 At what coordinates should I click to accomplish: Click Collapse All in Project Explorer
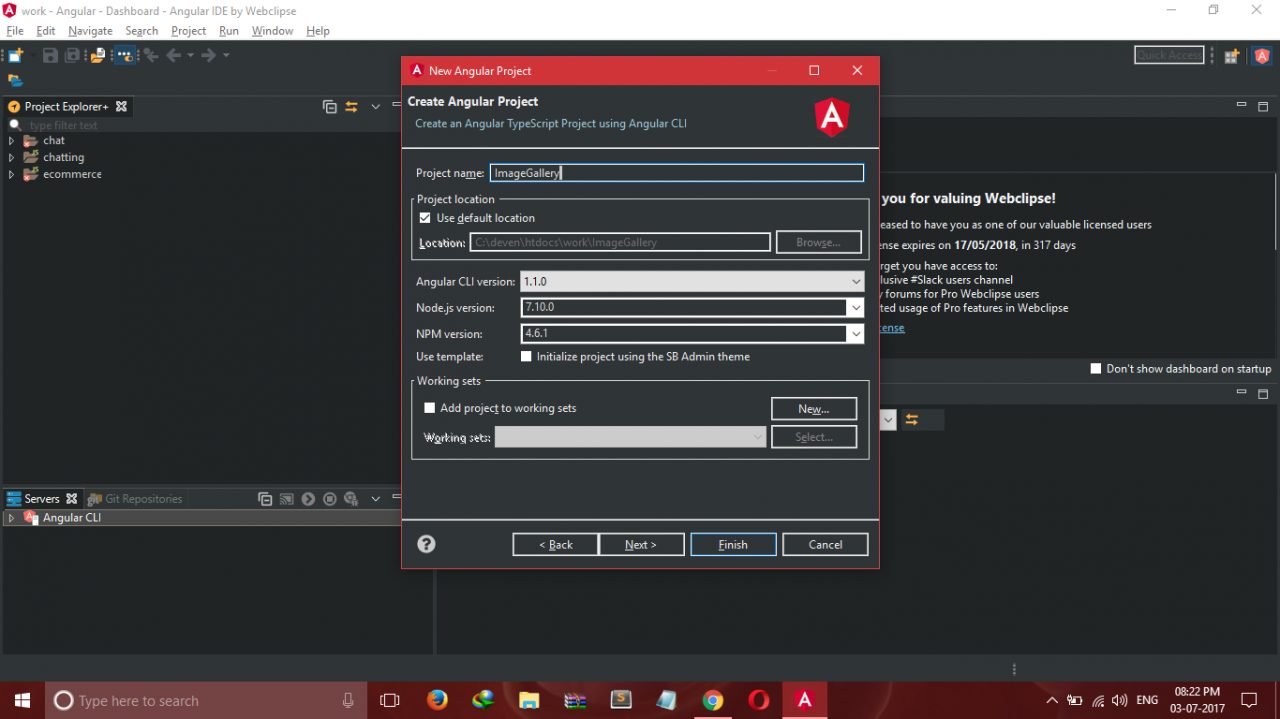click(329, 107)
